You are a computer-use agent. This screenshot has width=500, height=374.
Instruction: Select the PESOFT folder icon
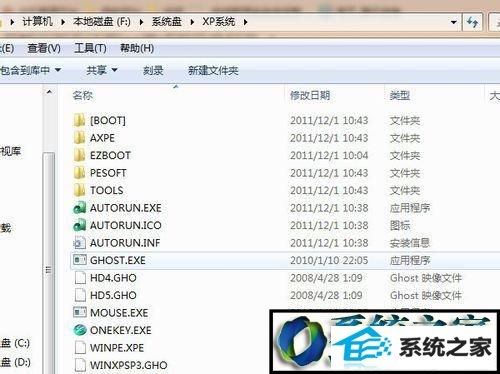[x=79, y=173]
